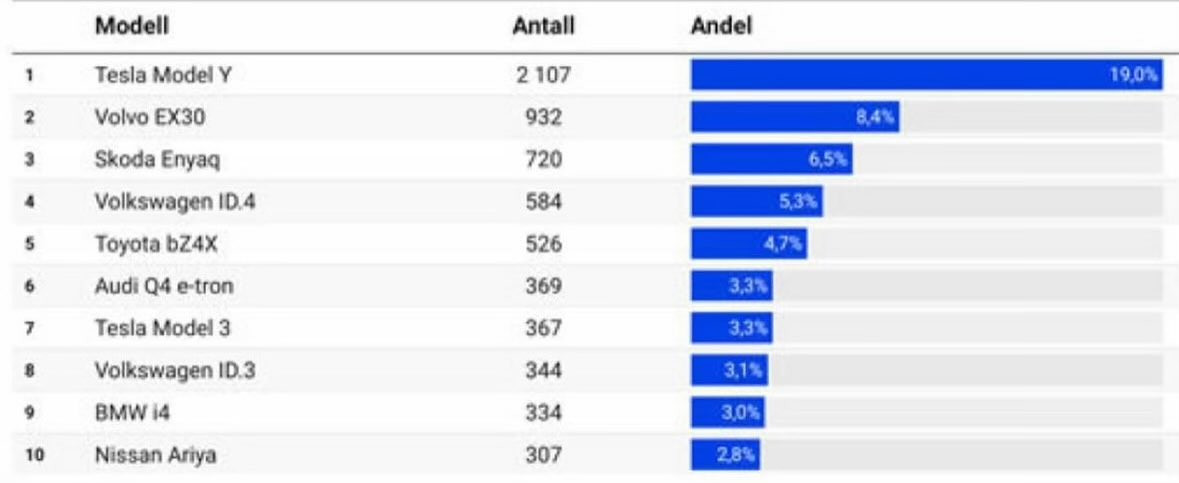This screenshot has height=483, width=1179.
Task: Select the Tesla Model Y row
Action: click(590, 75)
